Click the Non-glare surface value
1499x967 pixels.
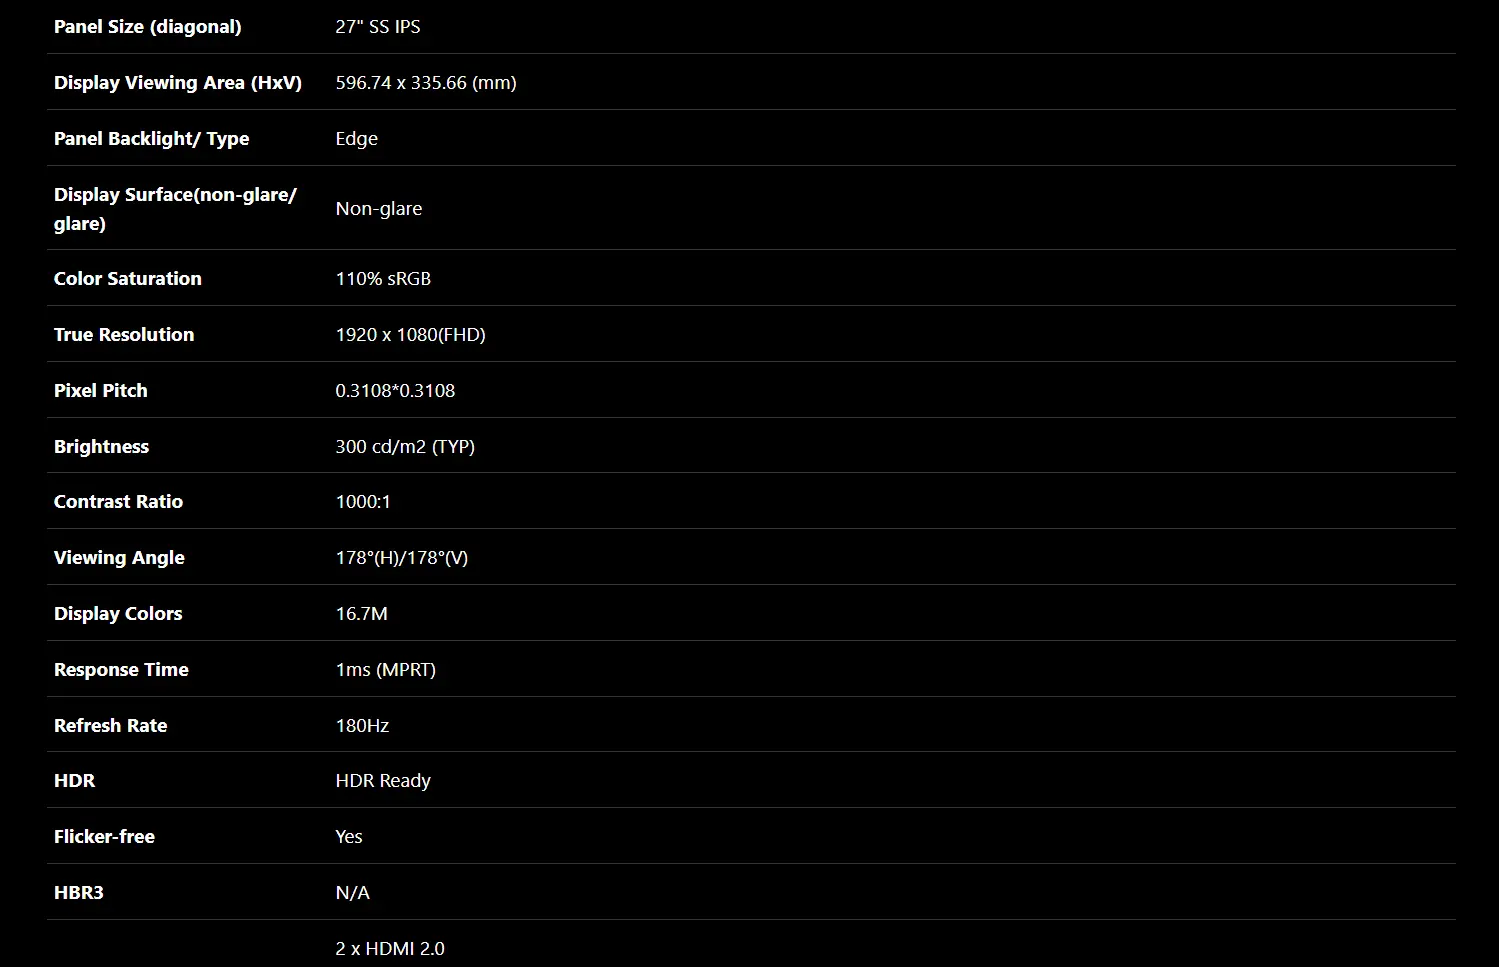(x=378, y=209)
